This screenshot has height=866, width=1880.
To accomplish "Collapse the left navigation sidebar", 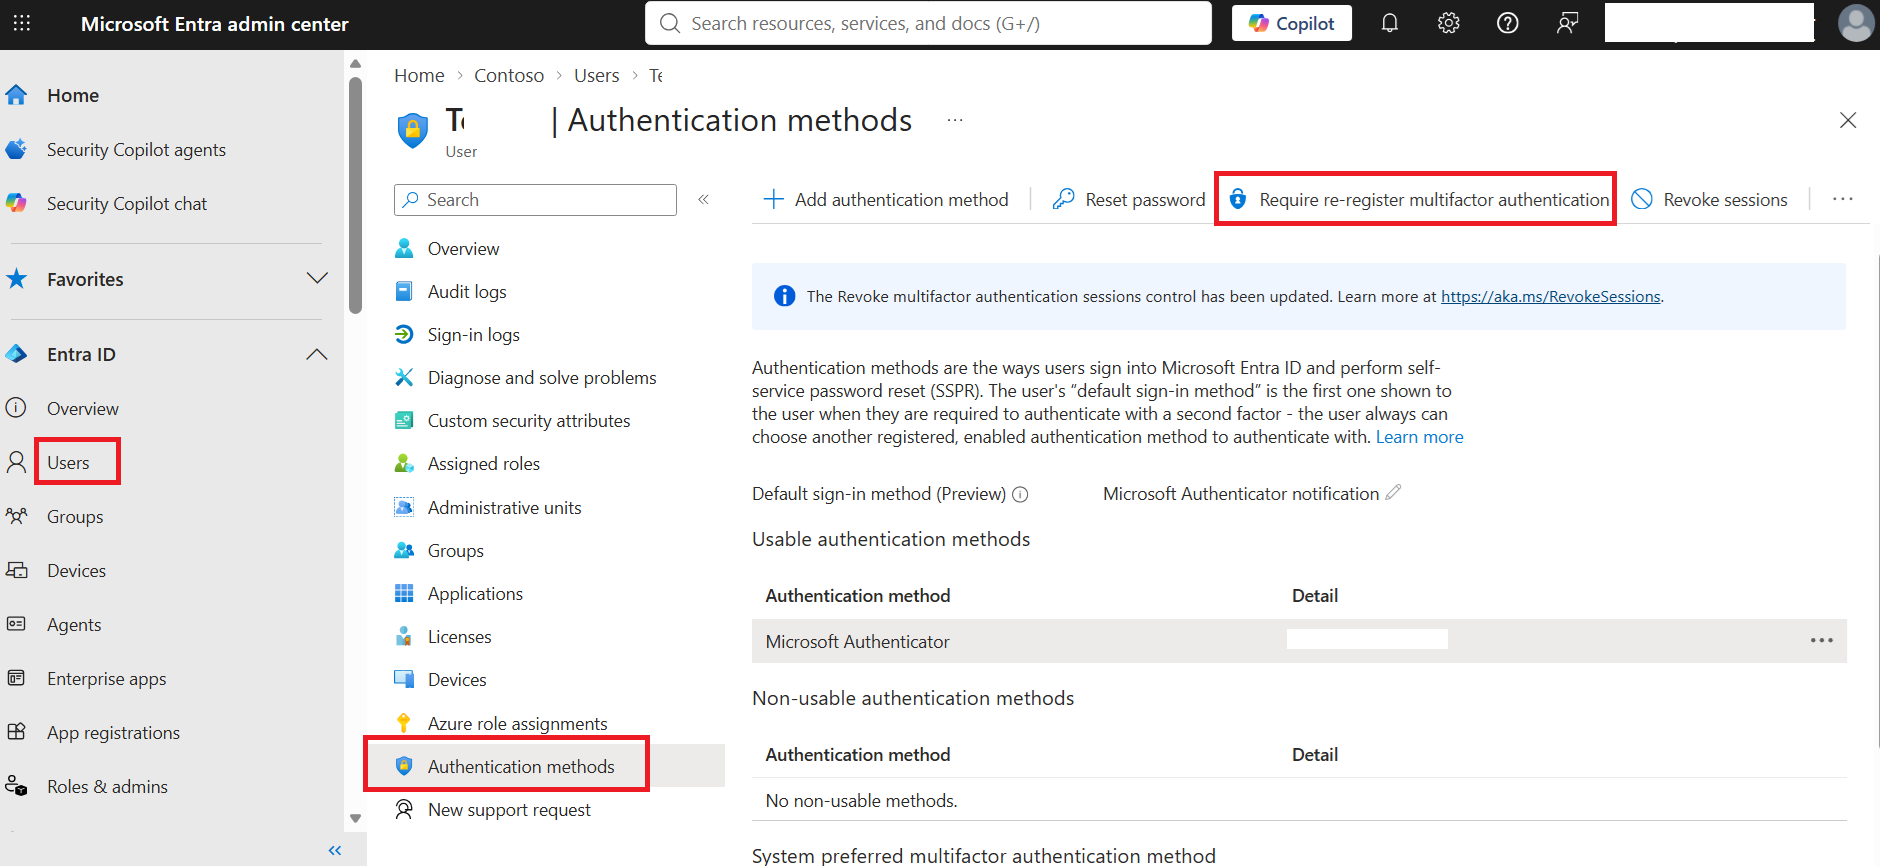I will tap(335, 850).
